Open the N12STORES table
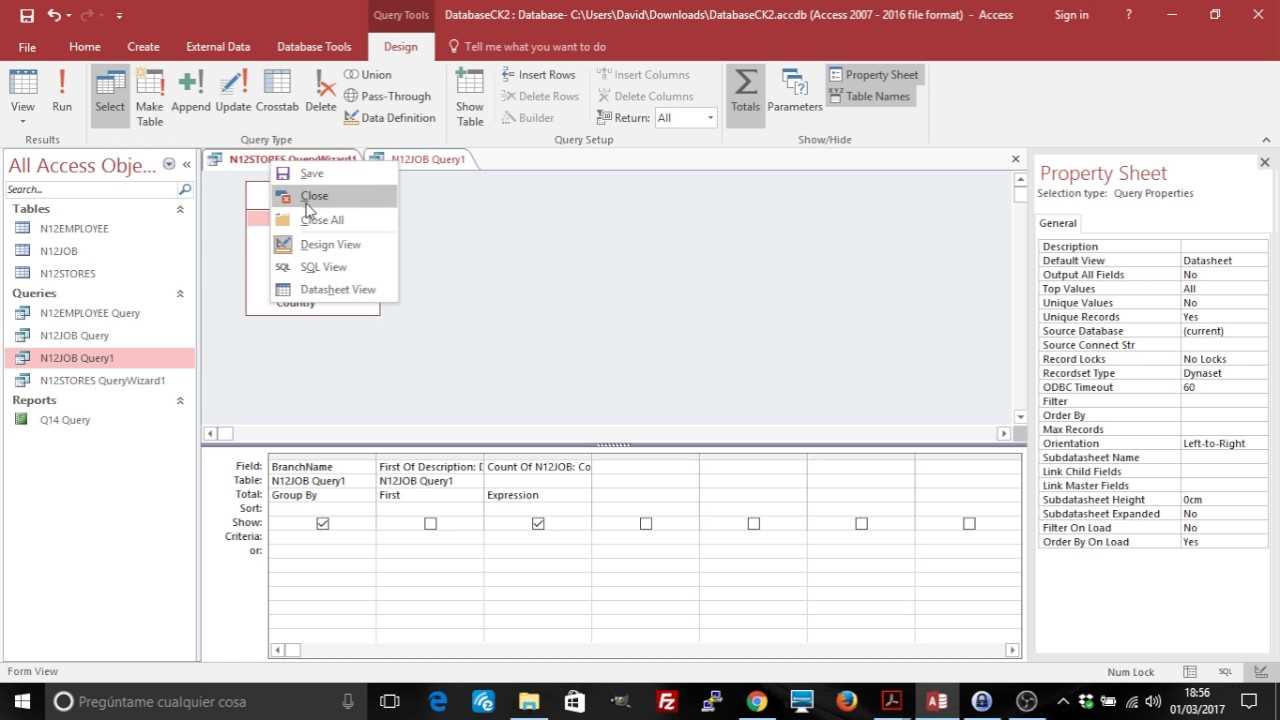 68,273
